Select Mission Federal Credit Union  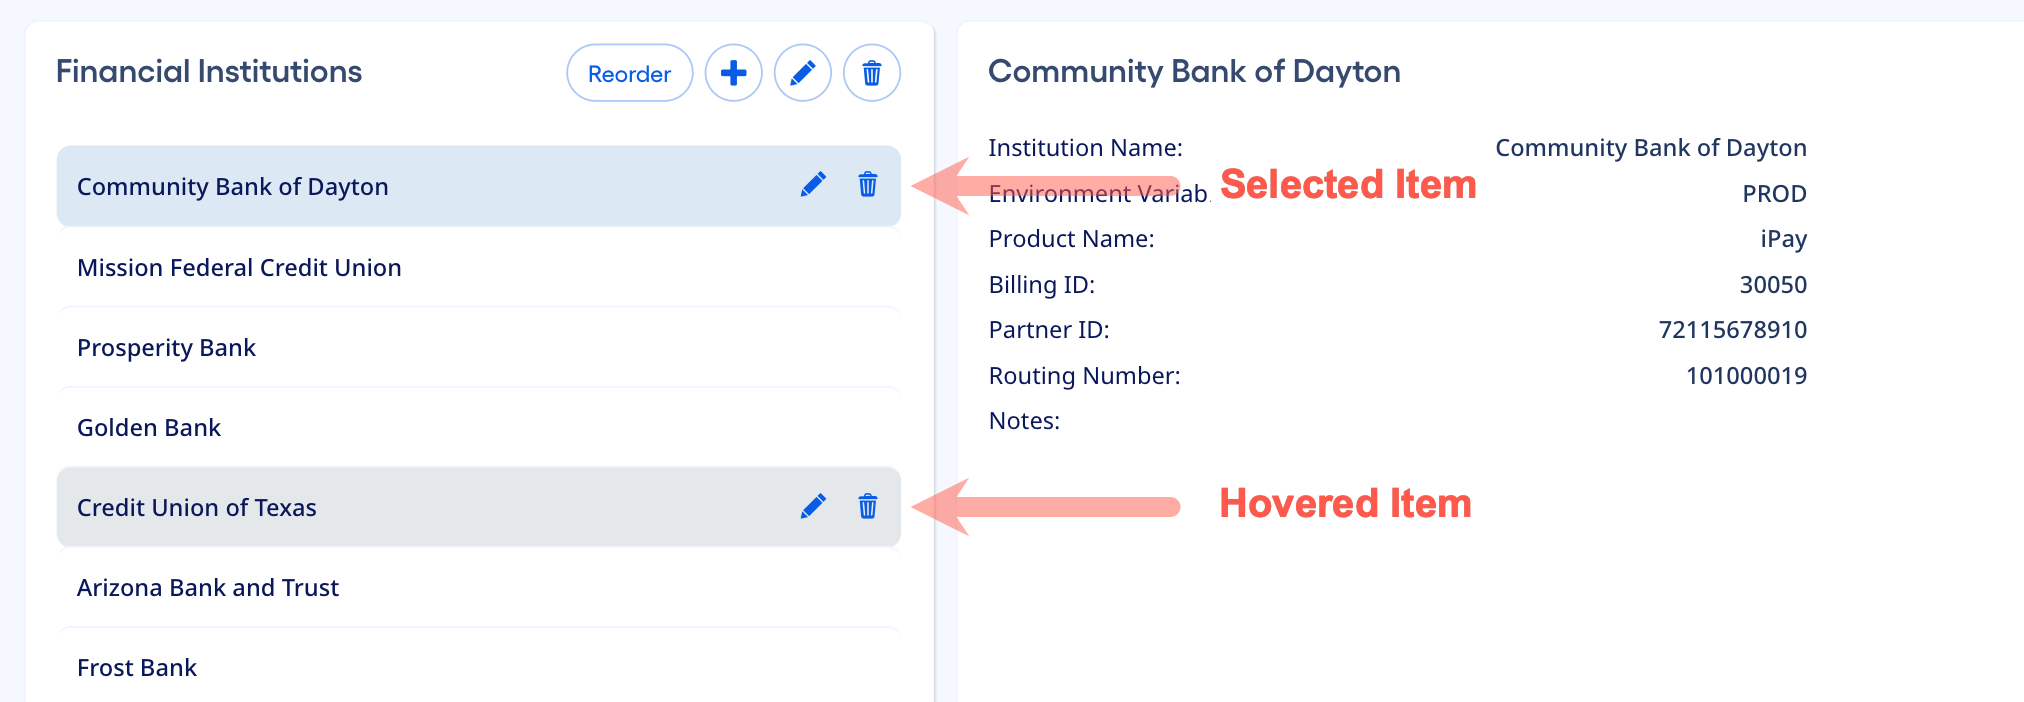tap(239, 268)
